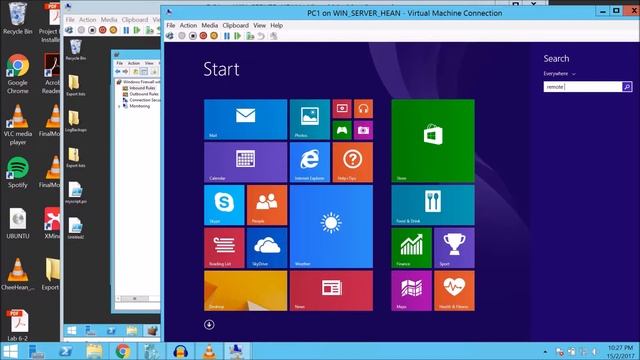
Task: Open Help menu in PC1 window
Action: tap(276, 25)
